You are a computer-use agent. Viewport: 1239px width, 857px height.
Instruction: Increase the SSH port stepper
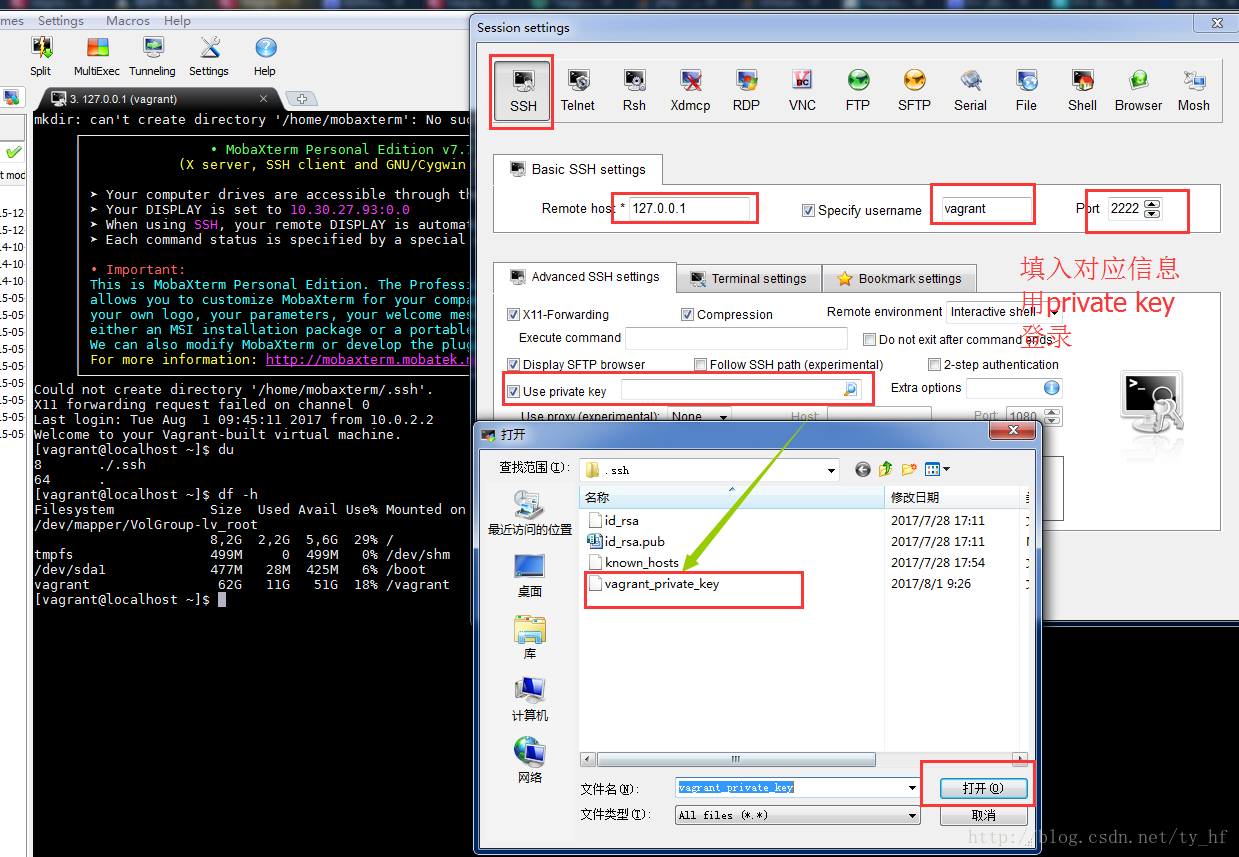tap(1152, 204)
